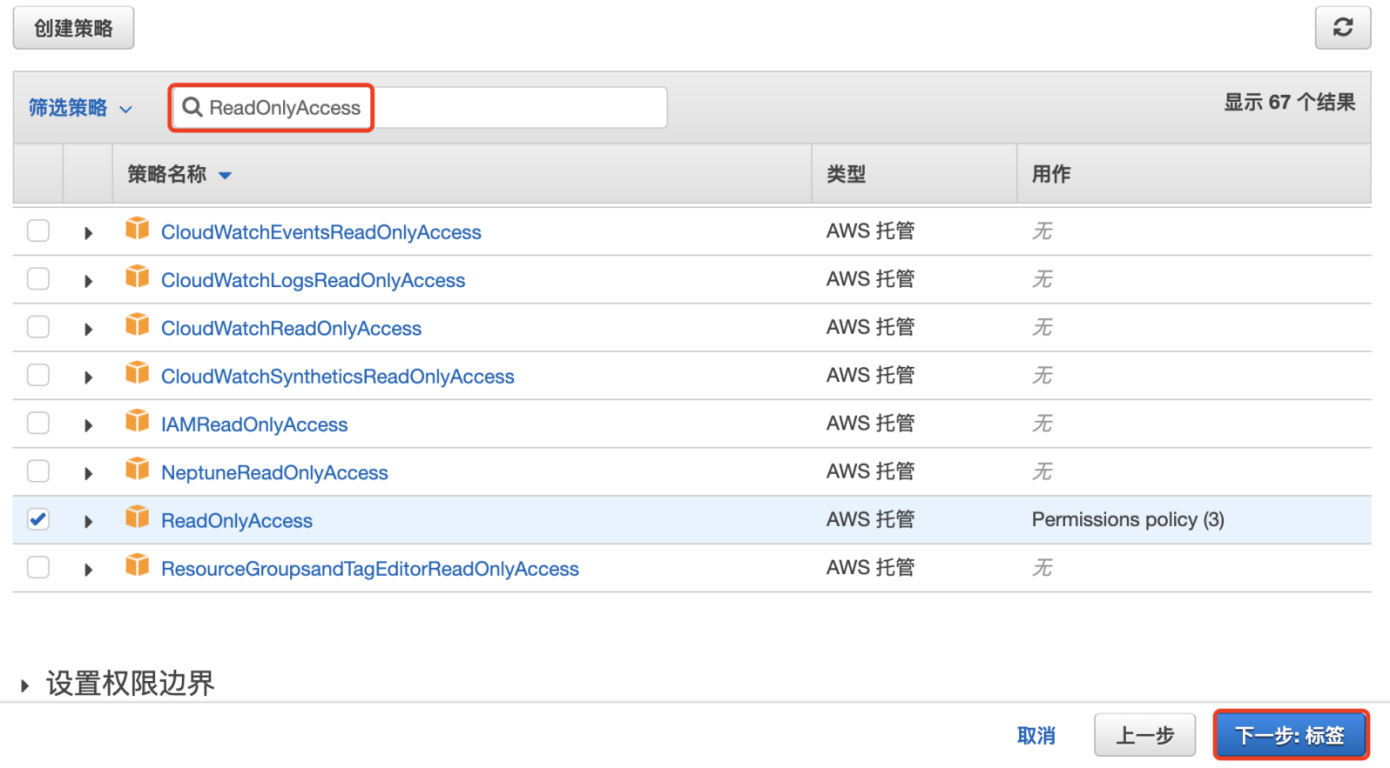Click AWS 托管 in the NeptuneReadOnlyAccess row
Screen dimensions: 1390x768
click(870, 471)
